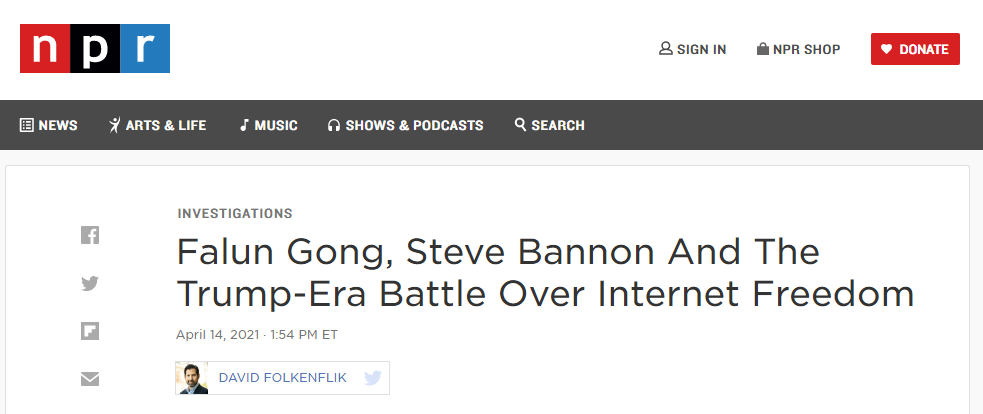Open the Arts & Life menu
The image size is (983, 414).
[157, 125]
